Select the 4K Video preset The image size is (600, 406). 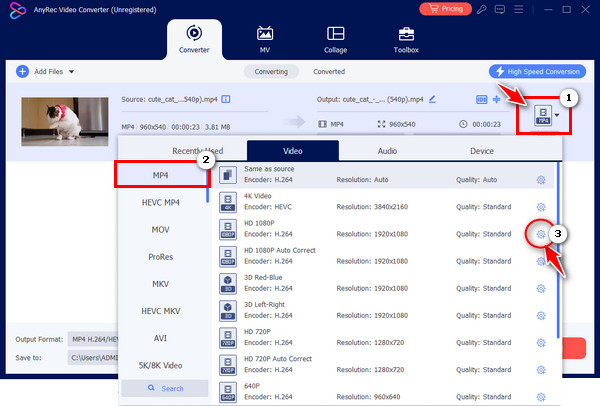pyautogui.click(x=383, y=202)
